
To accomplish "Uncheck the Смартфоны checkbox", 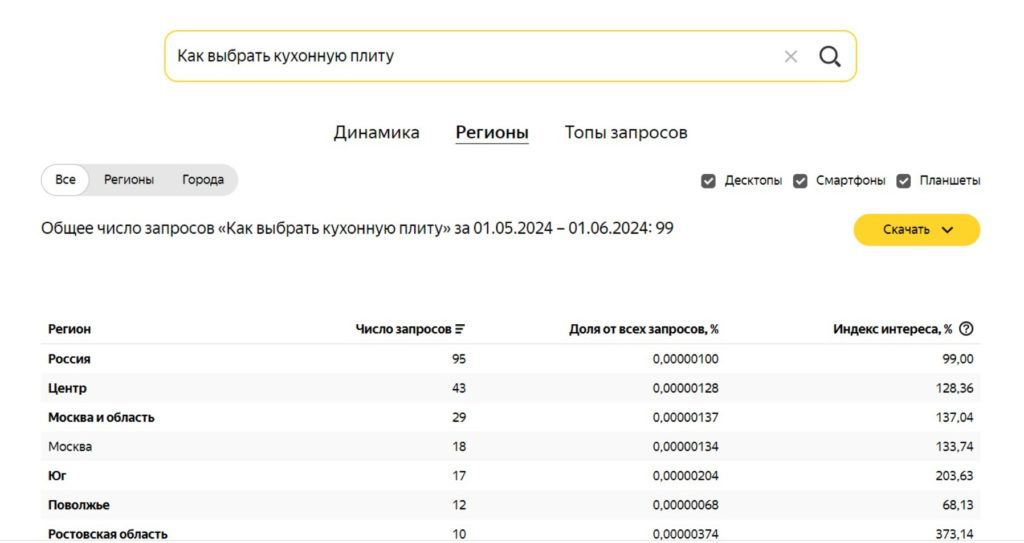I will coord(800,181).
